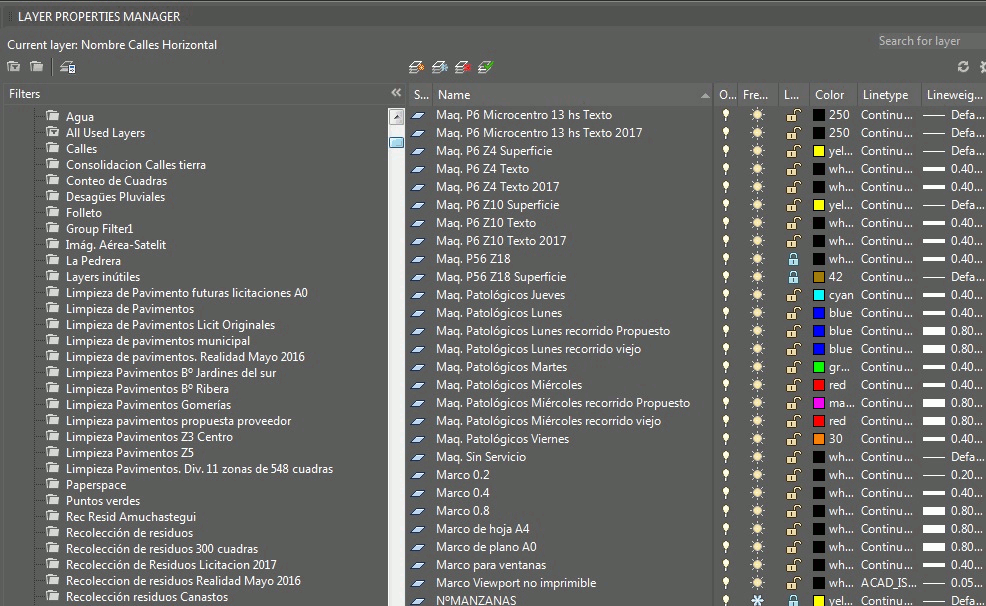Click New Layer Frozen in All Viewports icon
This screenshot has width=986, height=606.
[440, 67]
